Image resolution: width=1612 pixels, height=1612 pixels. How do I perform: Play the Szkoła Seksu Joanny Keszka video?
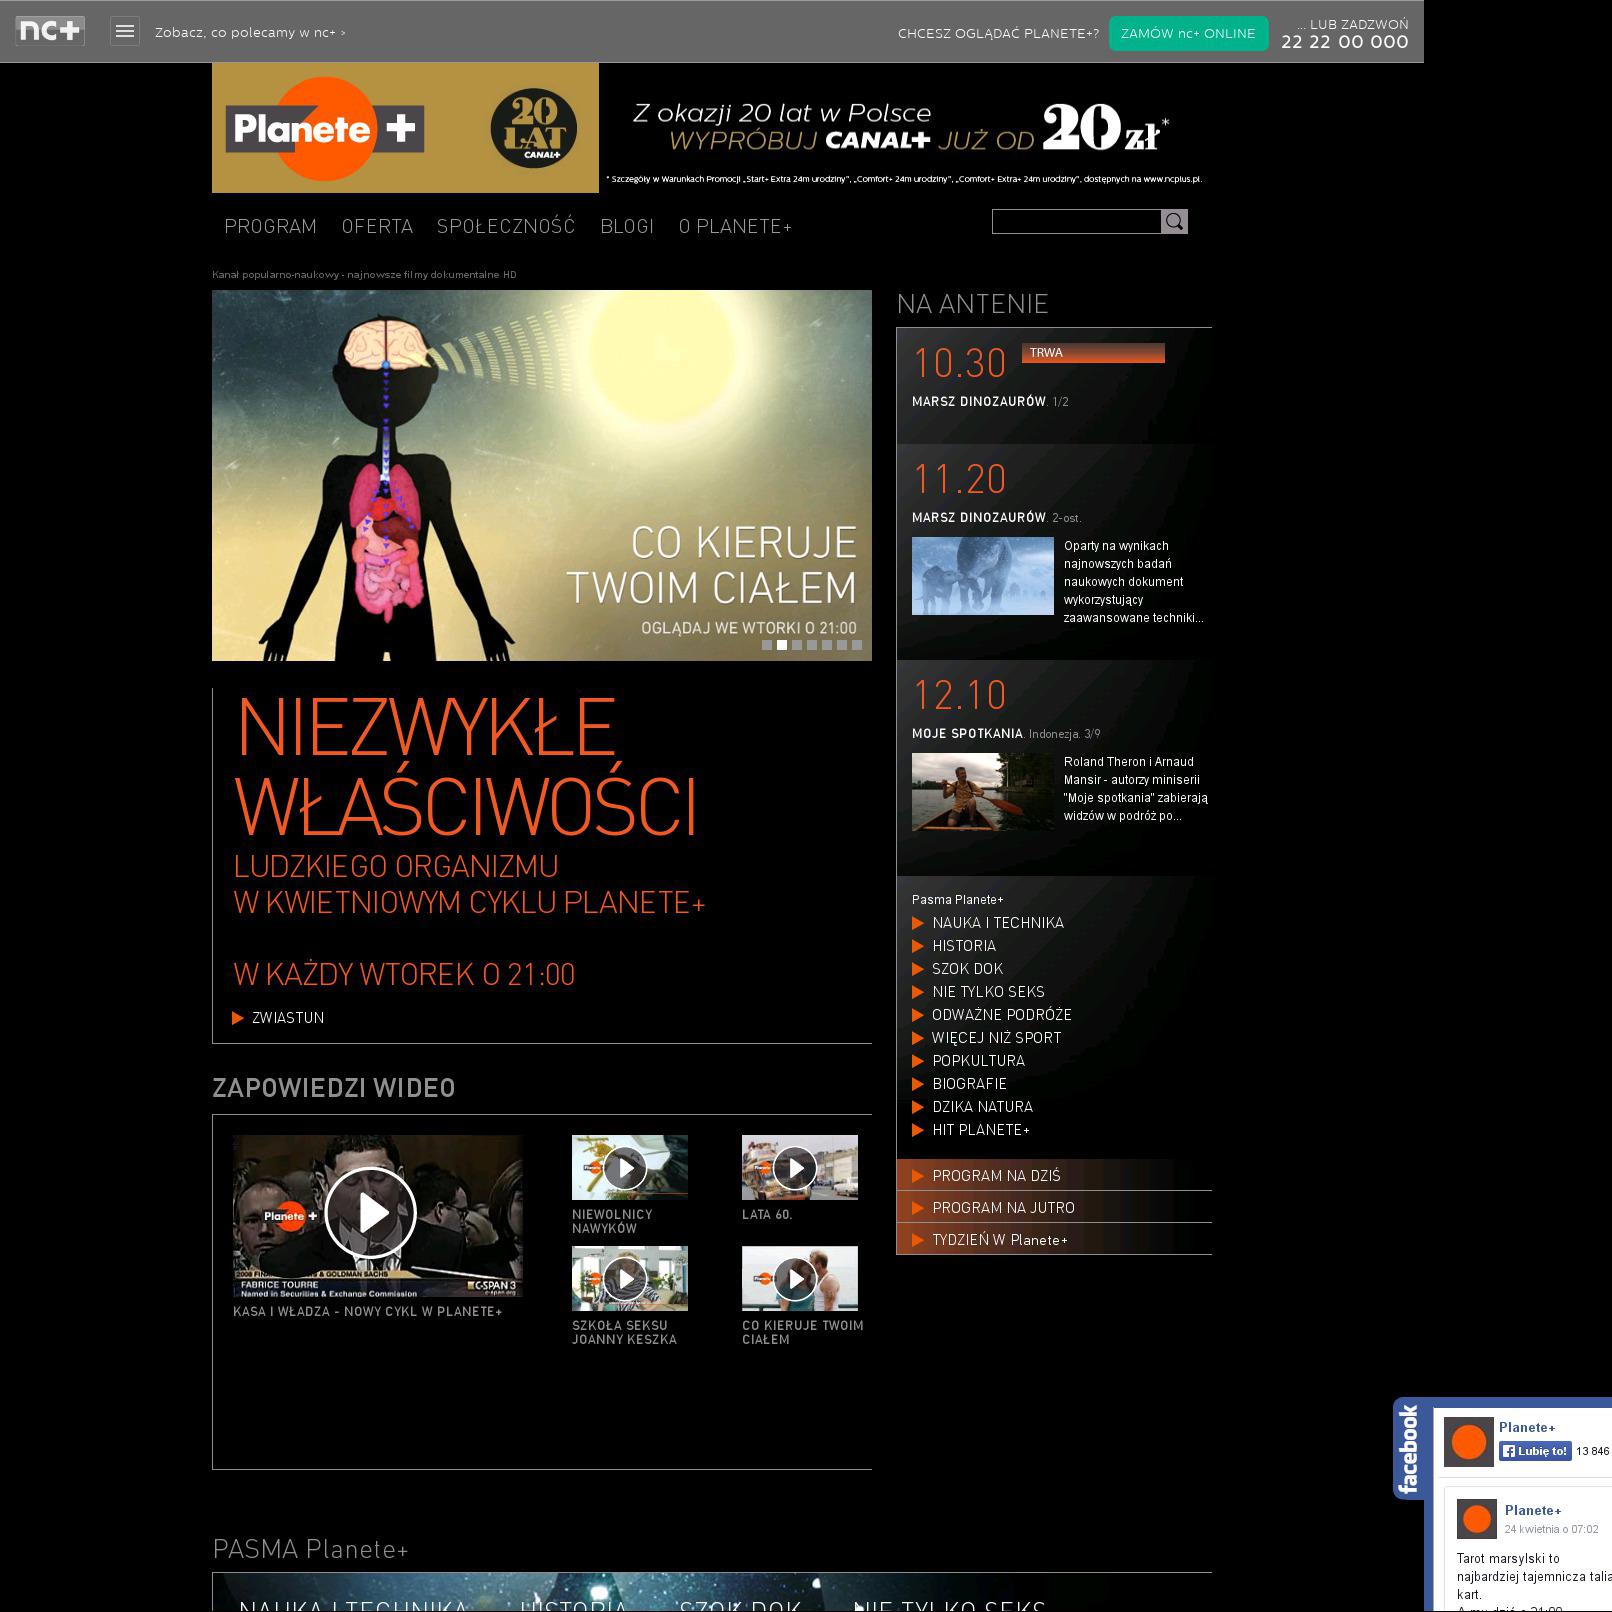[x=626, y=1278]
